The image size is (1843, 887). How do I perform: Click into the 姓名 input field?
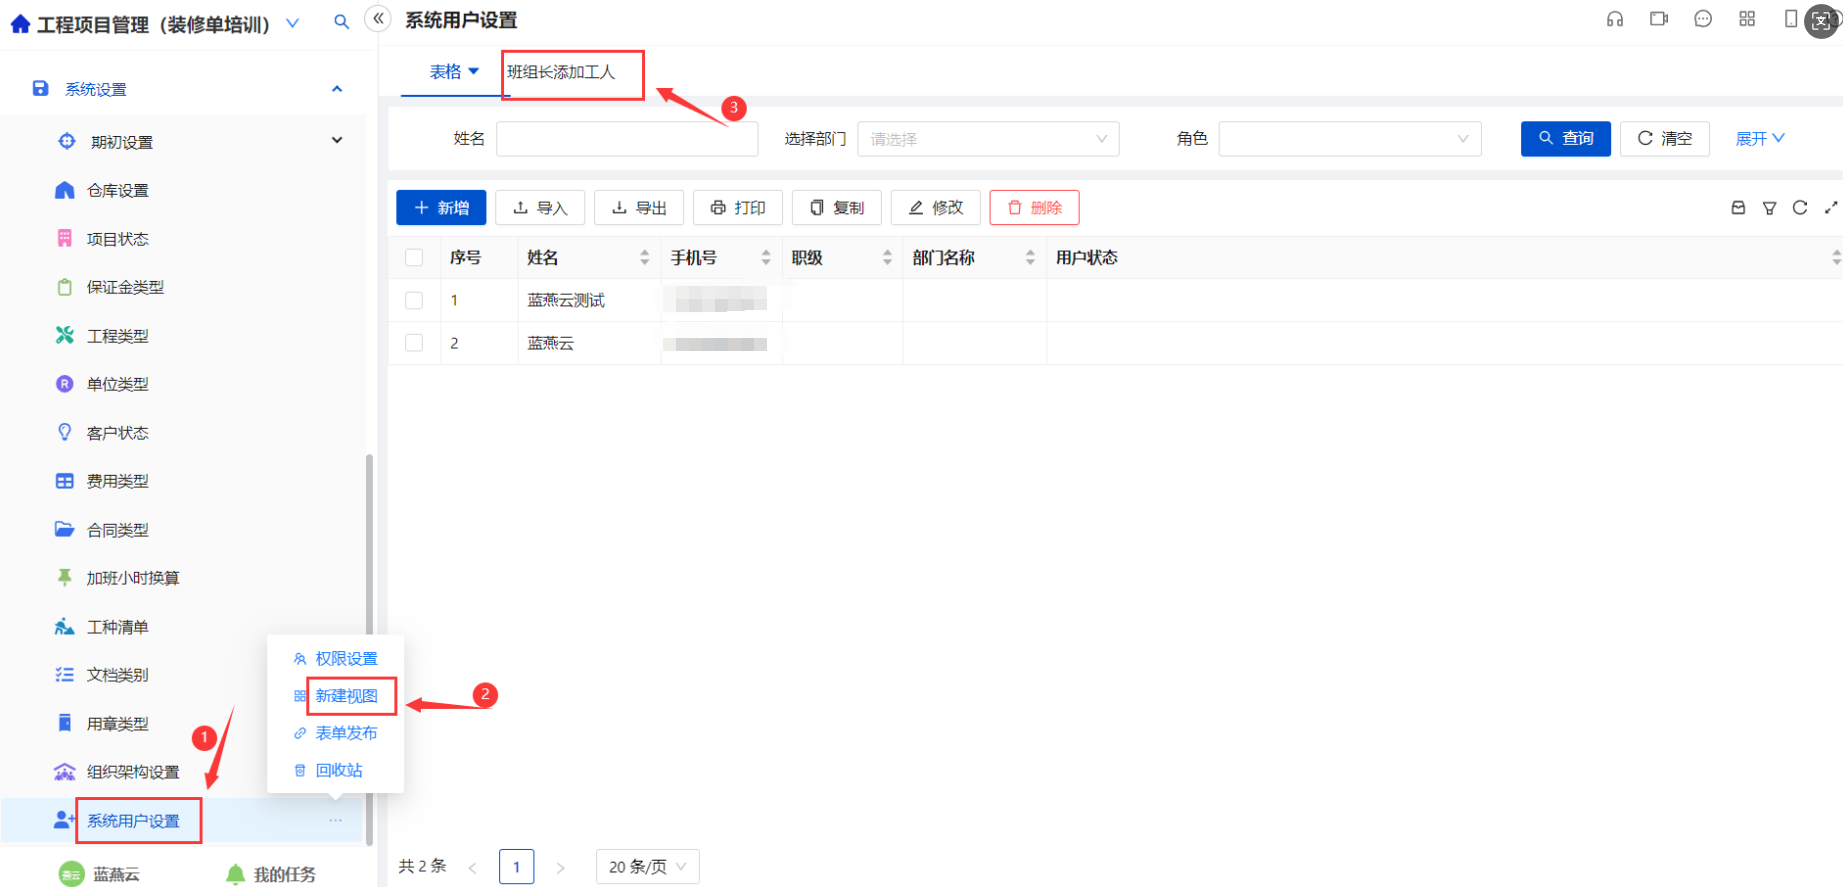pyautogui.click(x=627, y=139)
